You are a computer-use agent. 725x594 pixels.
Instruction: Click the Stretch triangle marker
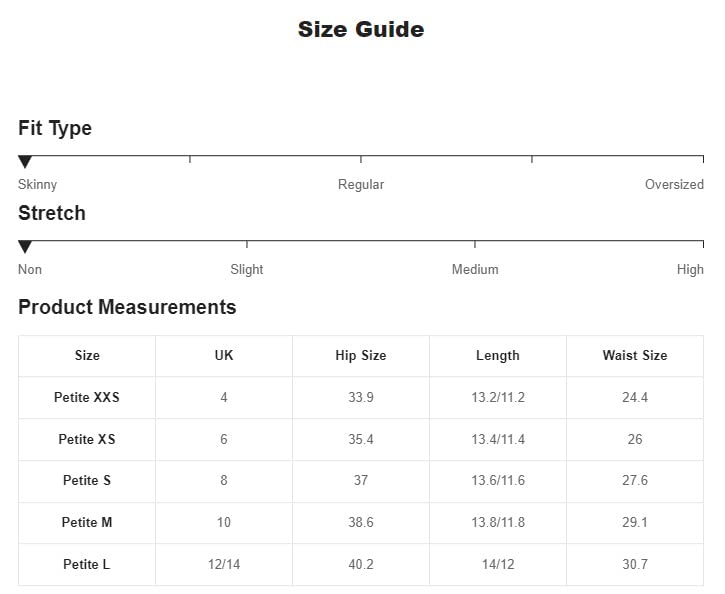pos(25,247)
